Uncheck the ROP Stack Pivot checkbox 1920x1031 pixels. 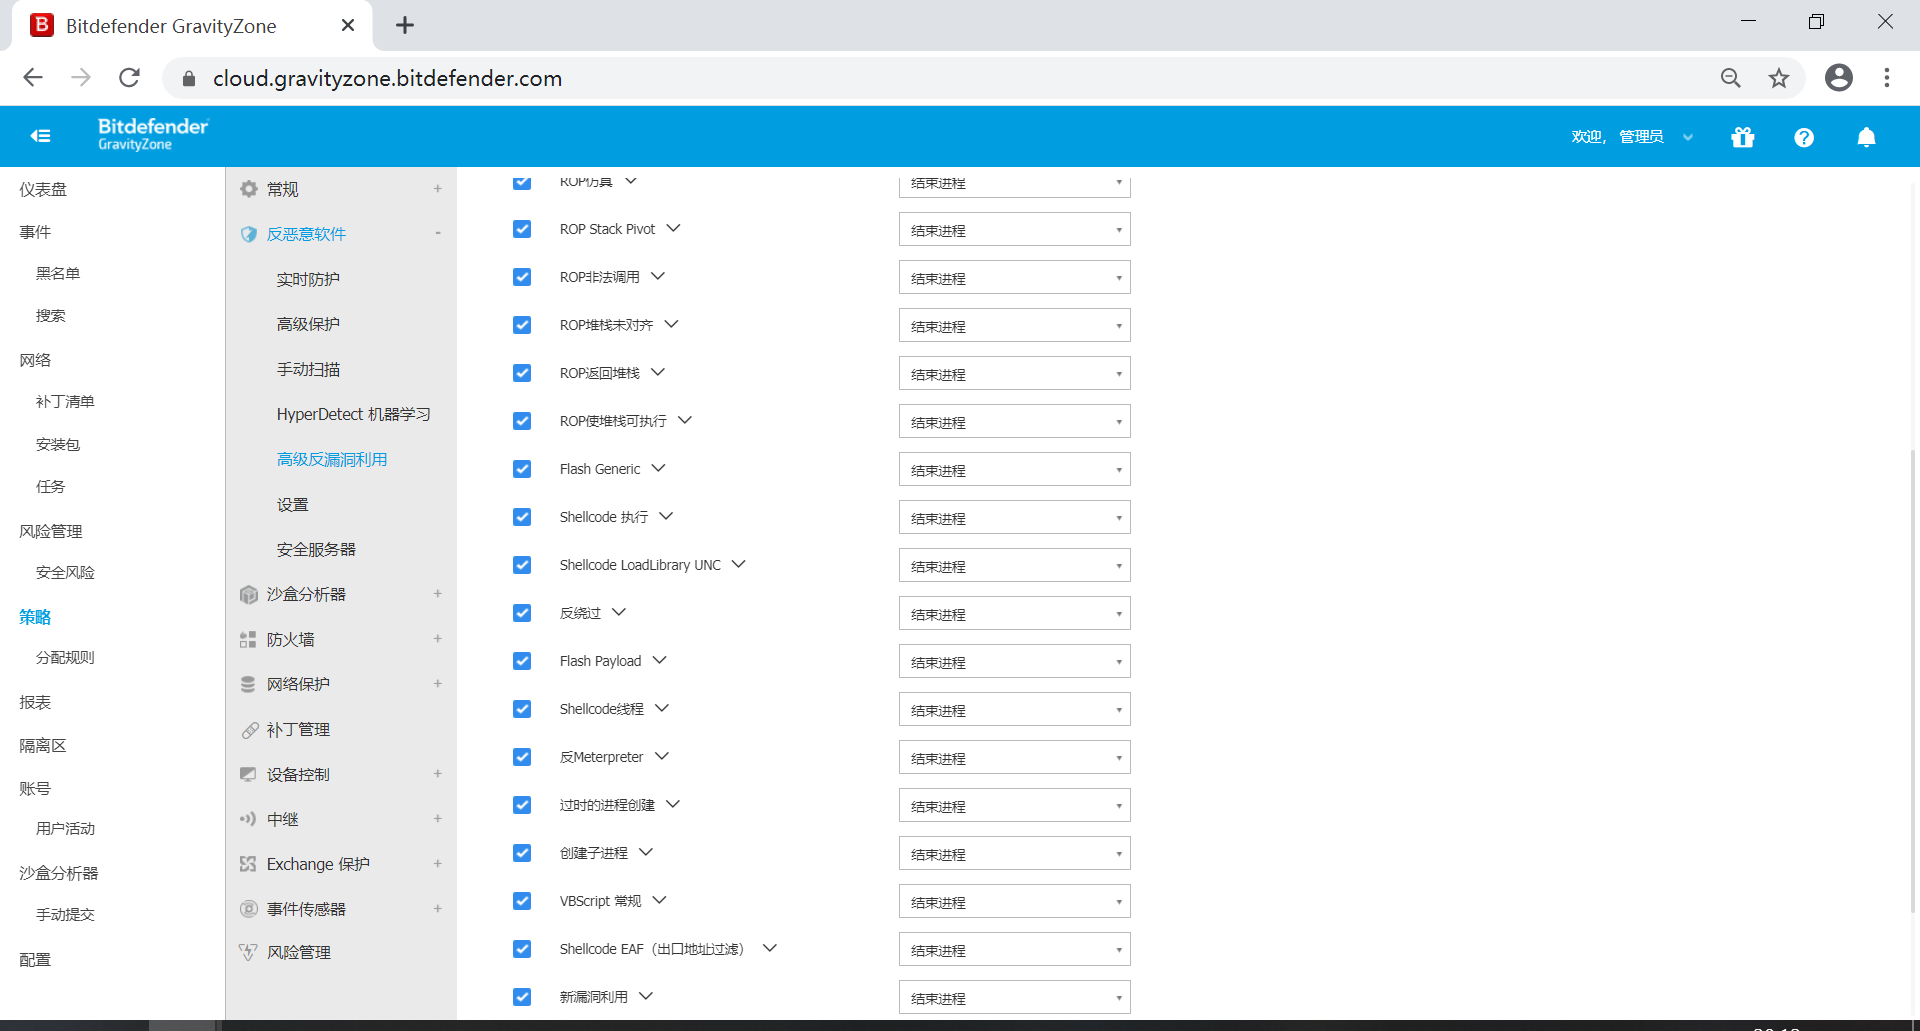[522, 229]
